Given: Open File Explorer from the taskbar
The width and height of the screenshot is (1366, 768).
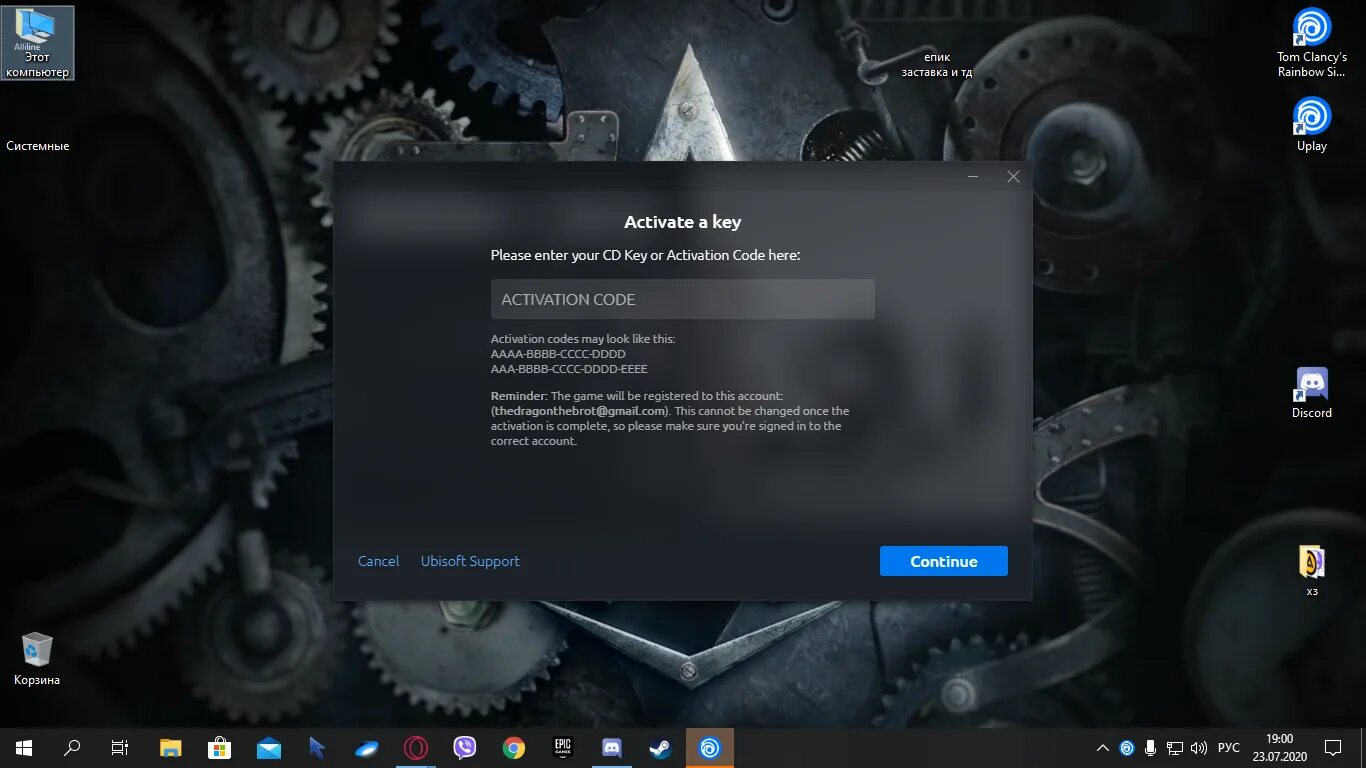Looking at the screenshot, I should coord(171,748).
